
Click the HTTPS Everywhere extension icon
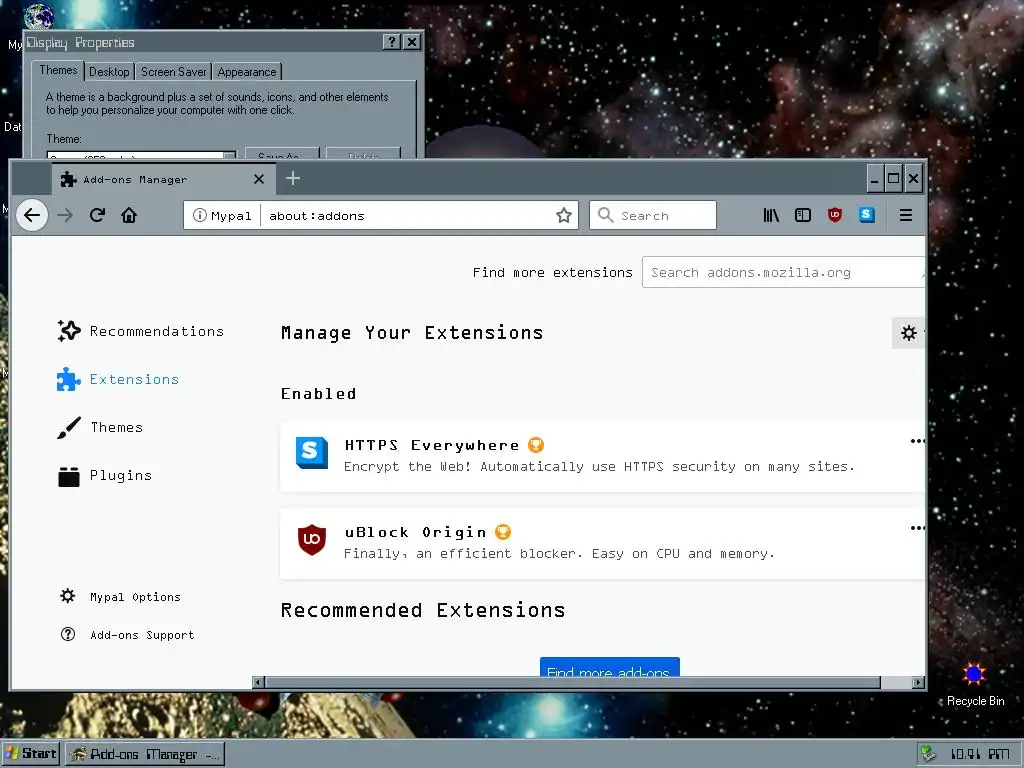click(x=312, y=453)
